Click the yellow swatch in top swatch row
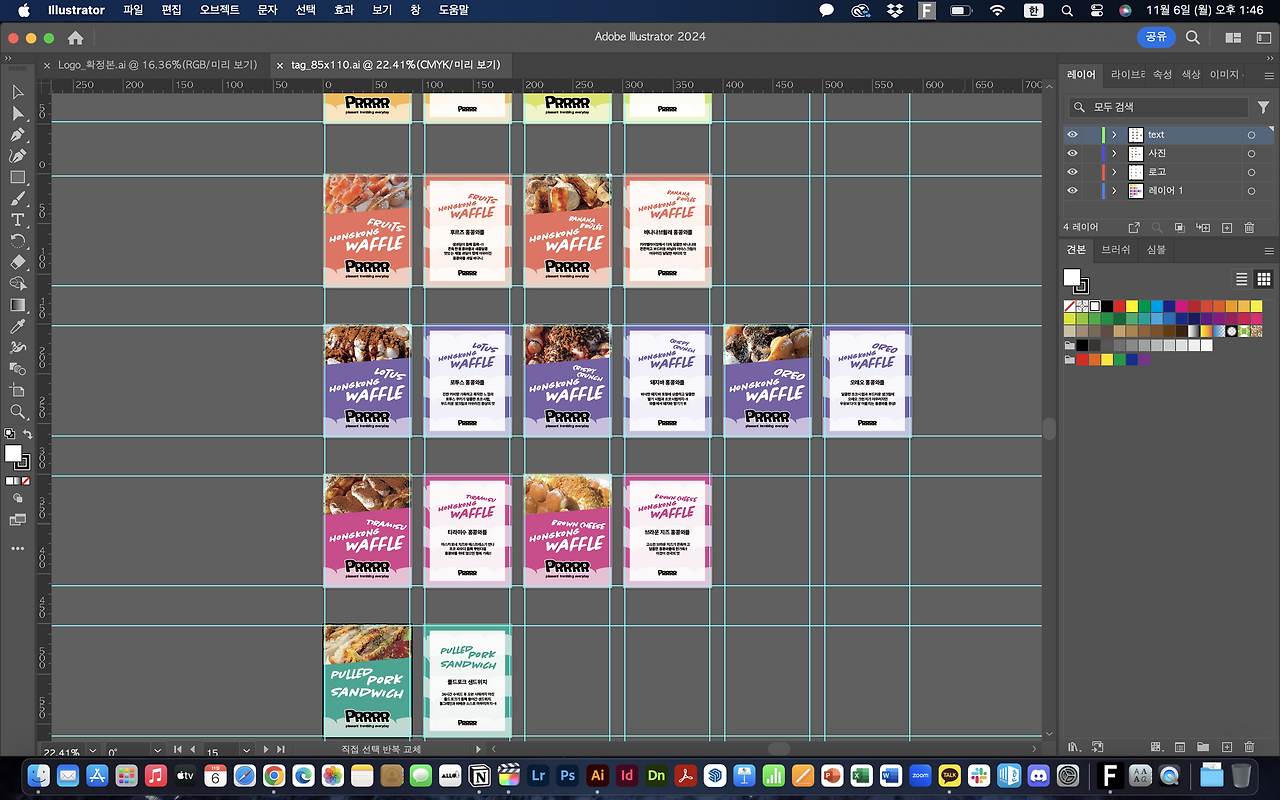This screenshot has width=1280, height=800. pos(1131,306)
